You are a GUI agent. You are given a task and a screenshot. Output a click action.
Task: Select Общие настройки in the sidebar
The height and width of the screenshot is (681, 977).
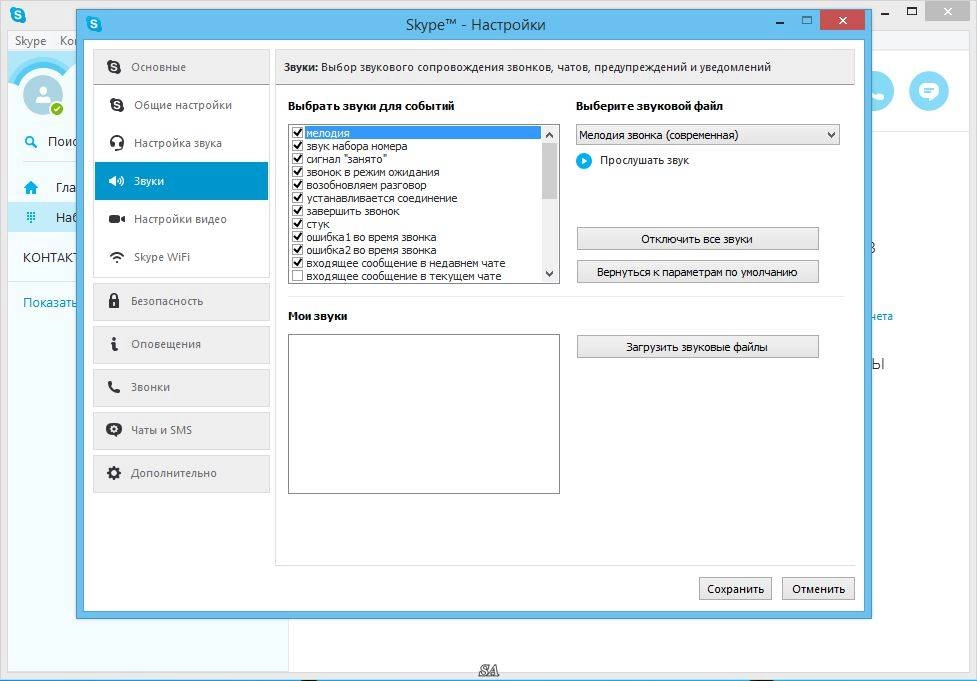point(181,105)
